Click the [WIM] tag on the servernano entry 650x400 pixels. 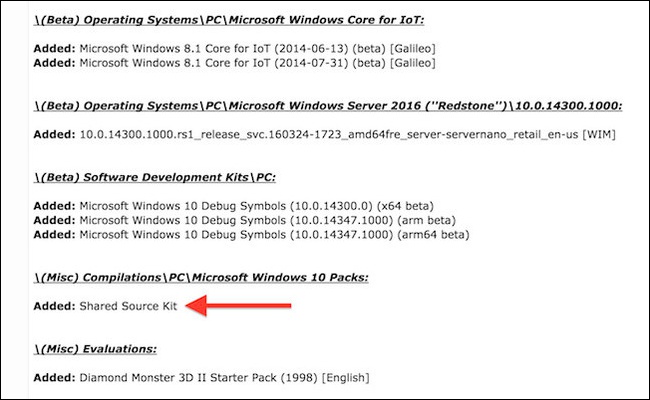(x=599, y=134)
